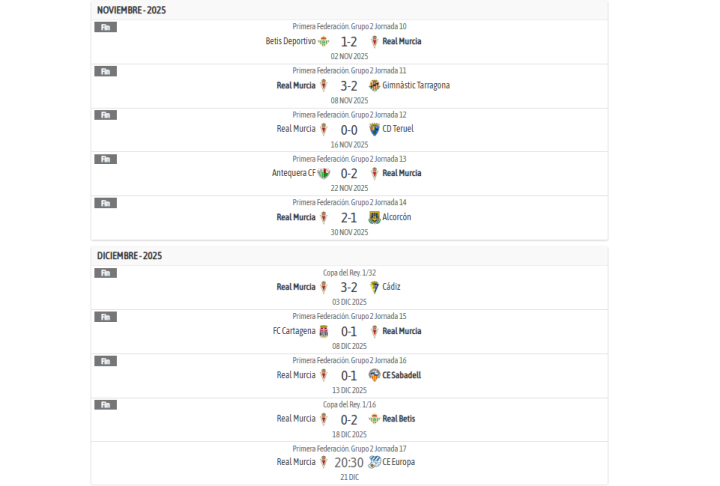Image resolution: width=720 pixels, height=486 pixels.
Task: Open the Antequera CF team link
Action: 293,173
